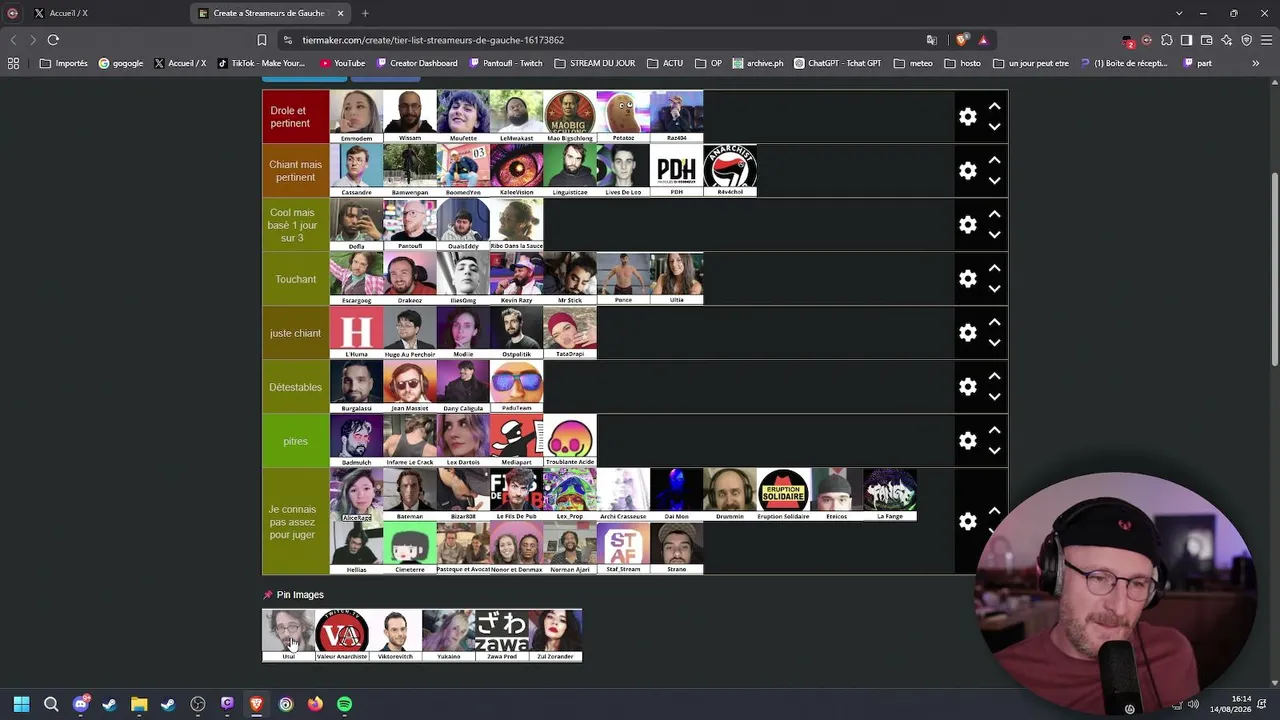Move pitres tier down
The image size is (1280, 720).
994,451
